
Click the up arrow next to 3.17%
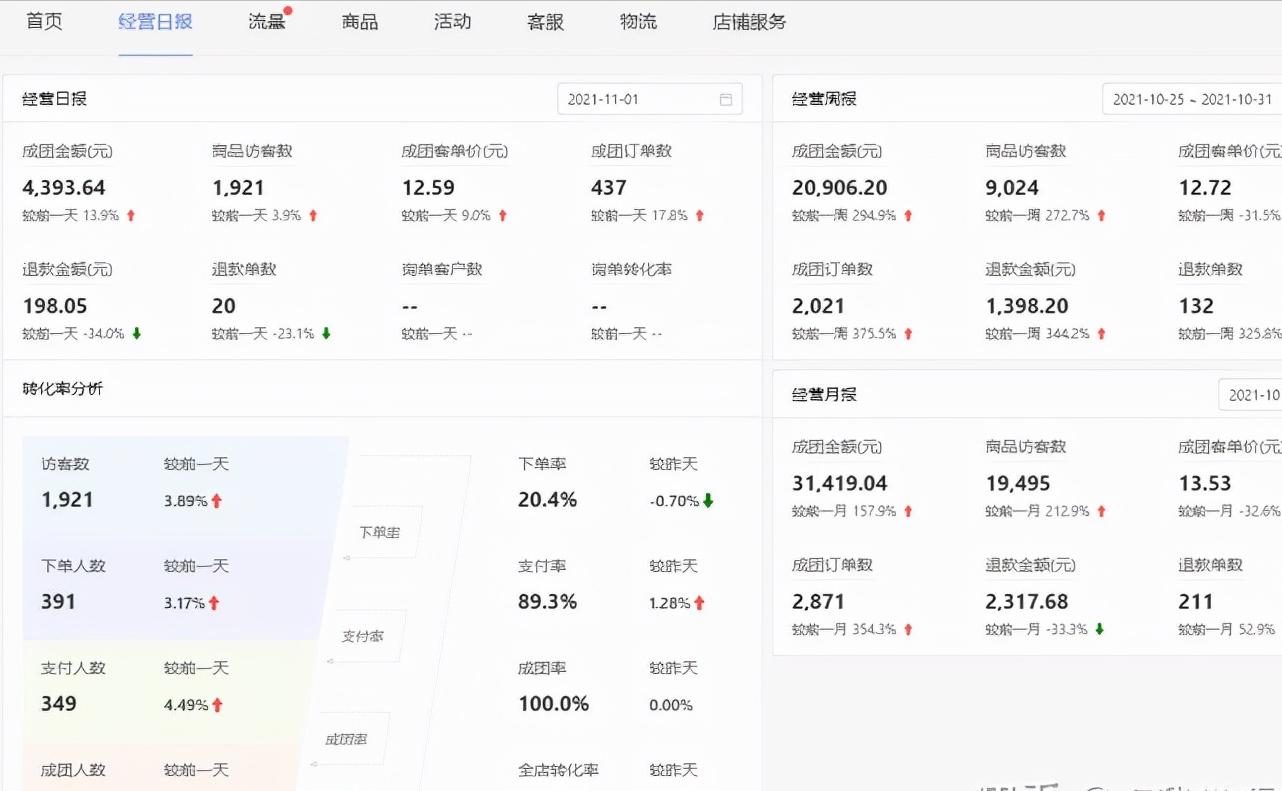click(214, 603)
